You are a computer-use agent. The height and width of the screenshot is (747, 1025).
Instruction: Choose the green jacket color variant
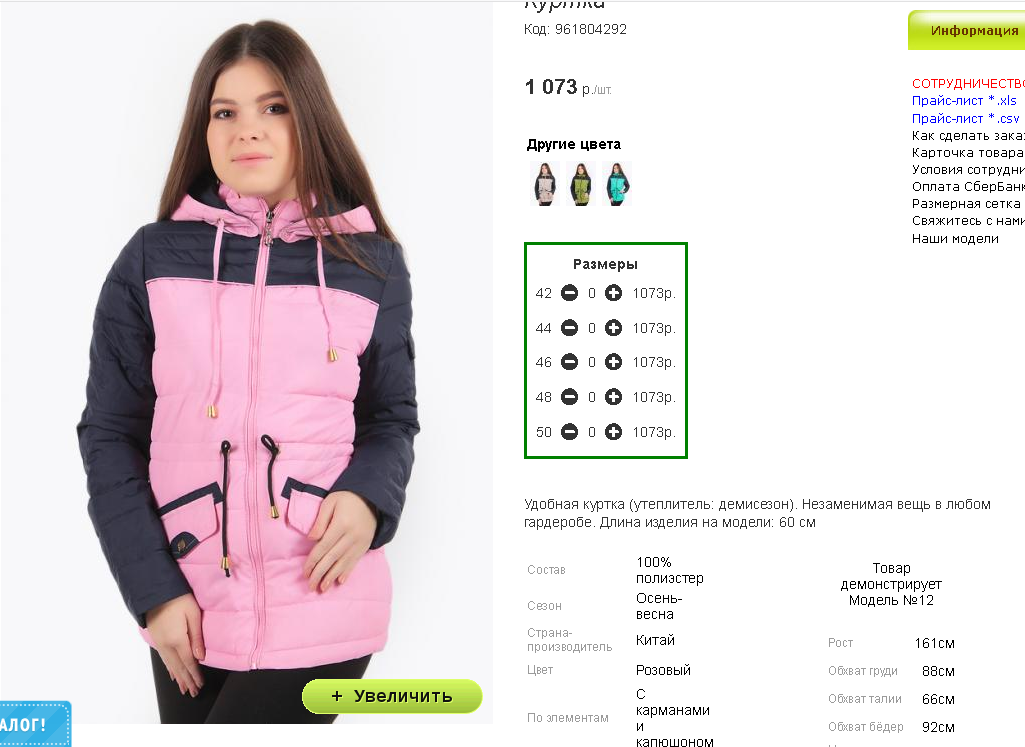(x=580, y=184)
